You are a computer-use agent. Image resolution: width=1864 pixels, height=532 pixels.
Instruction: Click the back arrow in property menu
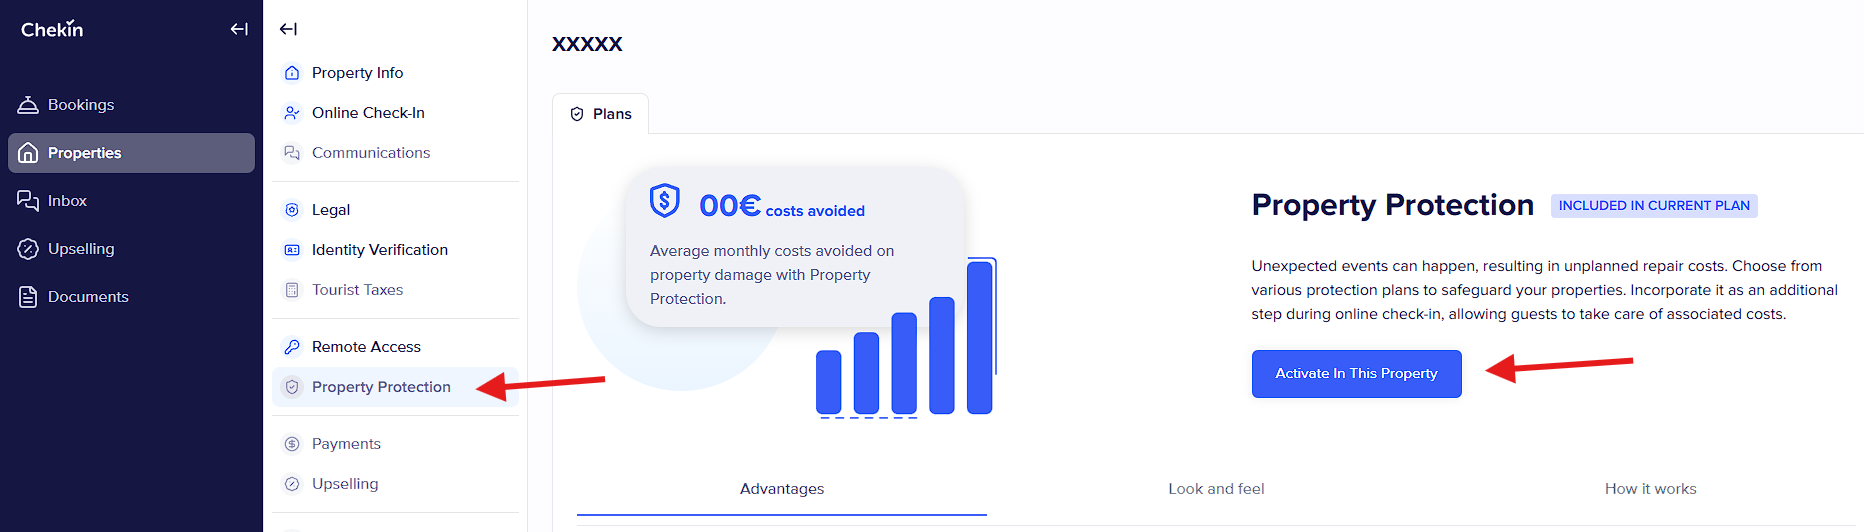tap(288, 29)
